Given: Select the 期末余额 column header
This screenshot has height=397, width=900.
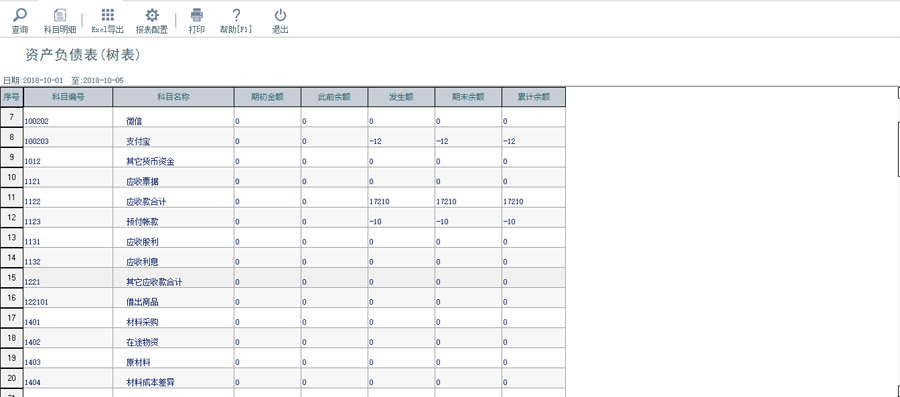Looking at the screenshot, I should (x=468, y=97).
